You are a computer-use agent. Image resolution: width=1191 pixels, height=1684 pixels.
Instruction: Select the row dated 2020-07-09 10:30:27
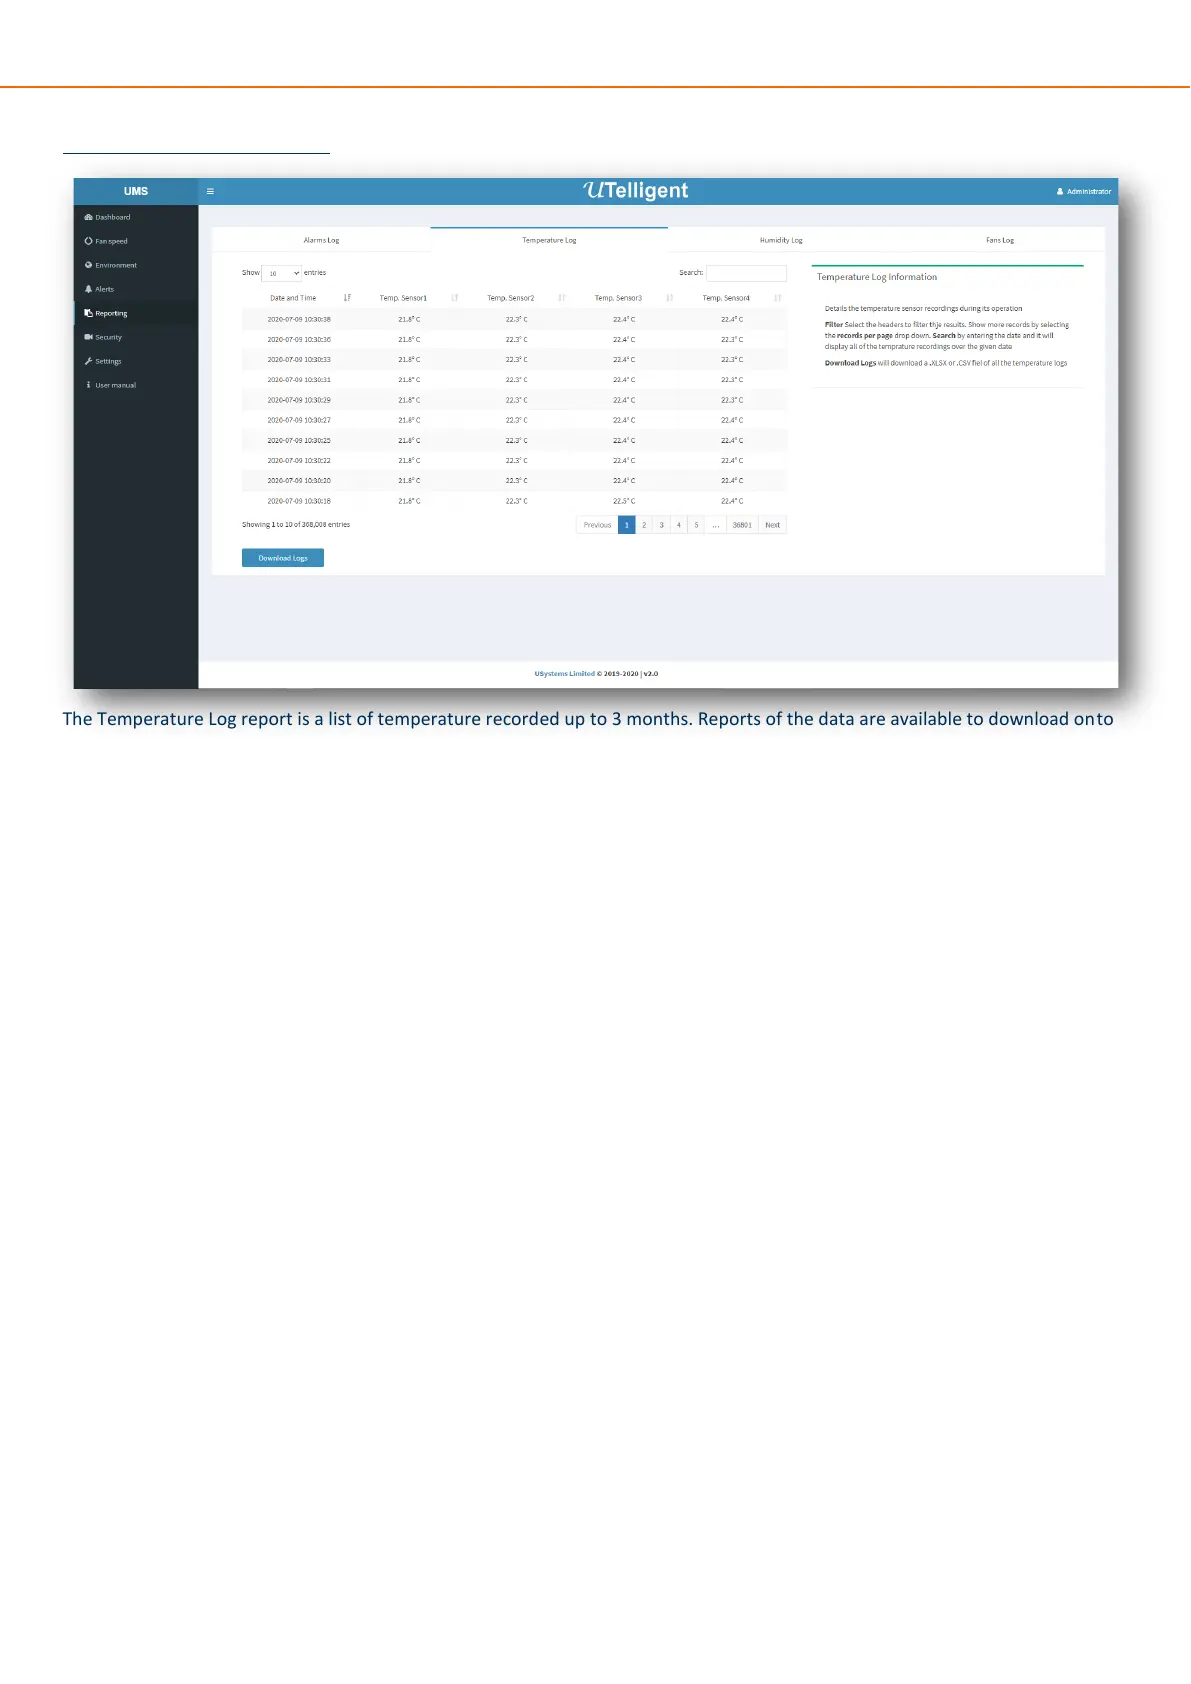coord(514,420)
